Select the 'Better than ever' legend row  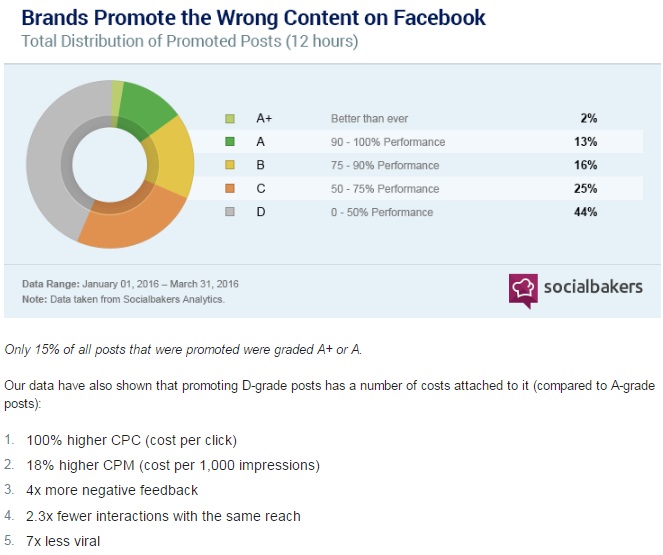[369, 118]
